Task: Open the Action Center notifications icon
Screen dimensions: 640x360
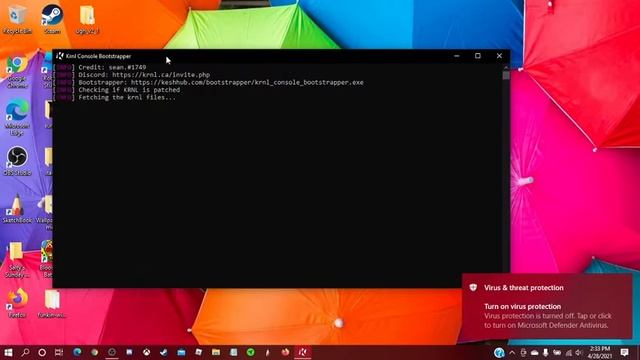Action: tap(624, 352)
